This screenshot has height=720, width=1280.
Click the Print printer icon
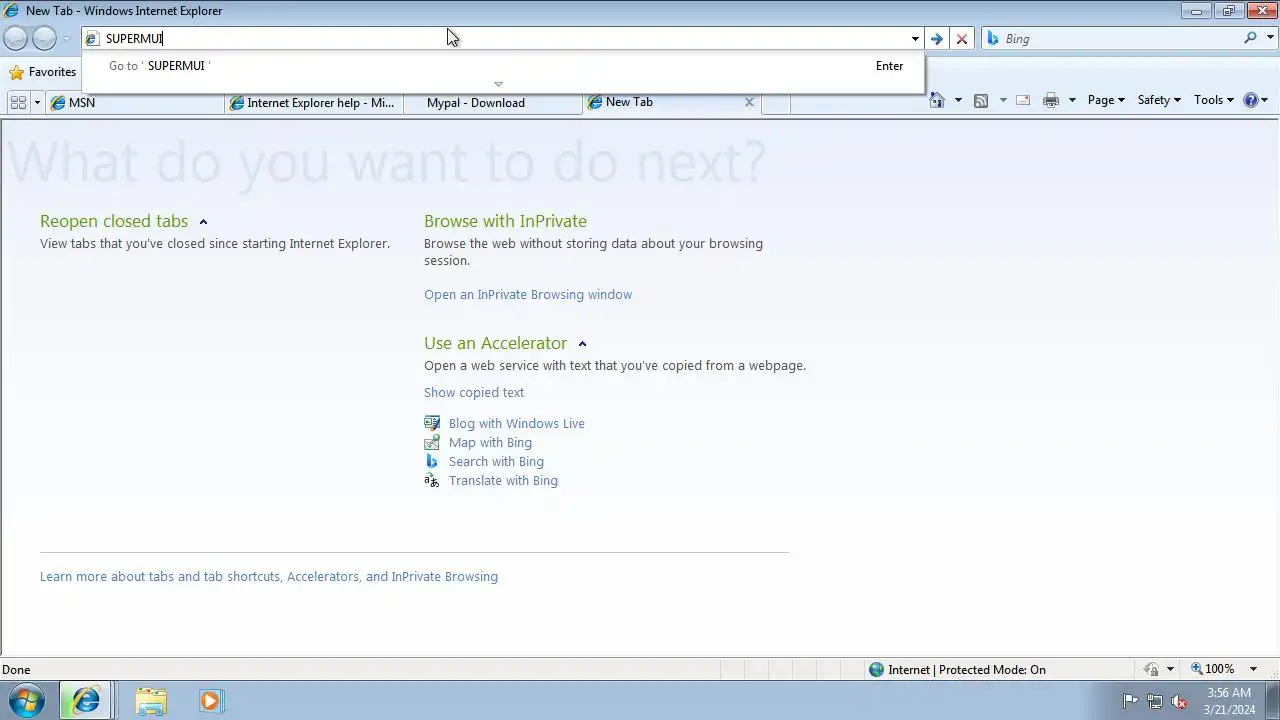click(x=1050, y=100)
